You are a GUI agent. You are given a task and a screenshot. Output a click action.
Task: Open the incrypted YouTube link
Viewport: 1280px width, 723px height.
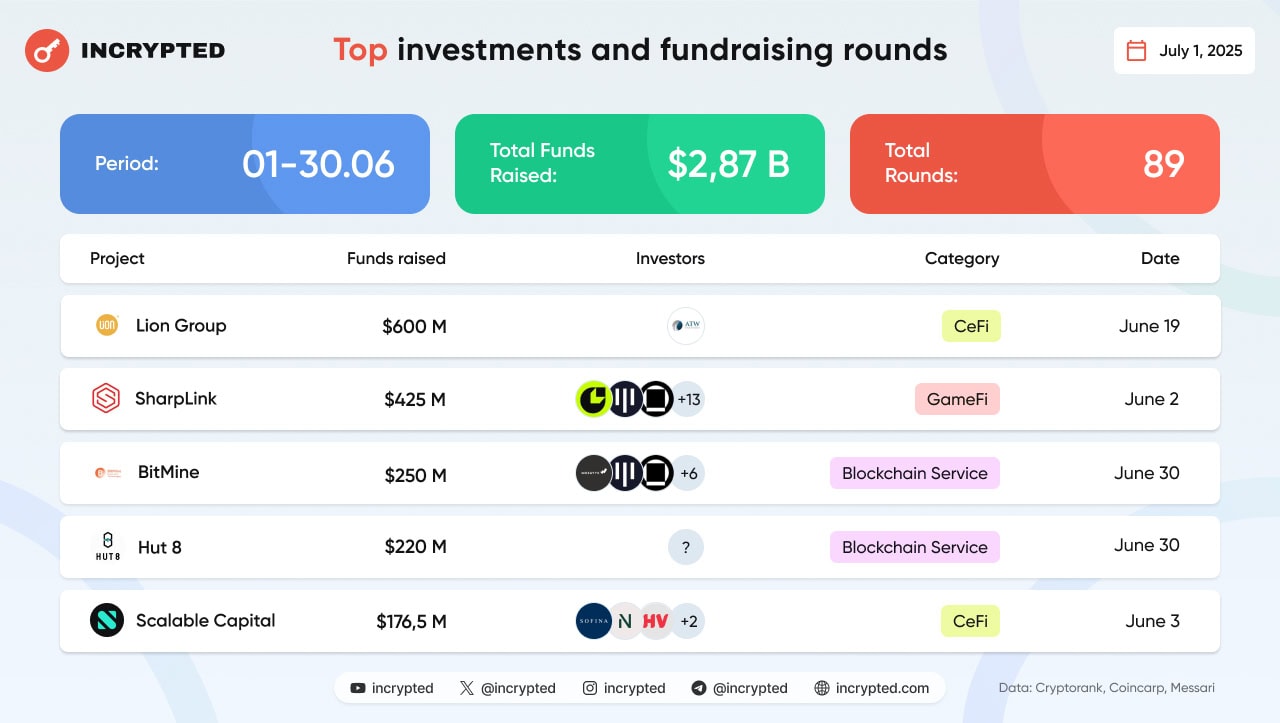392,688
